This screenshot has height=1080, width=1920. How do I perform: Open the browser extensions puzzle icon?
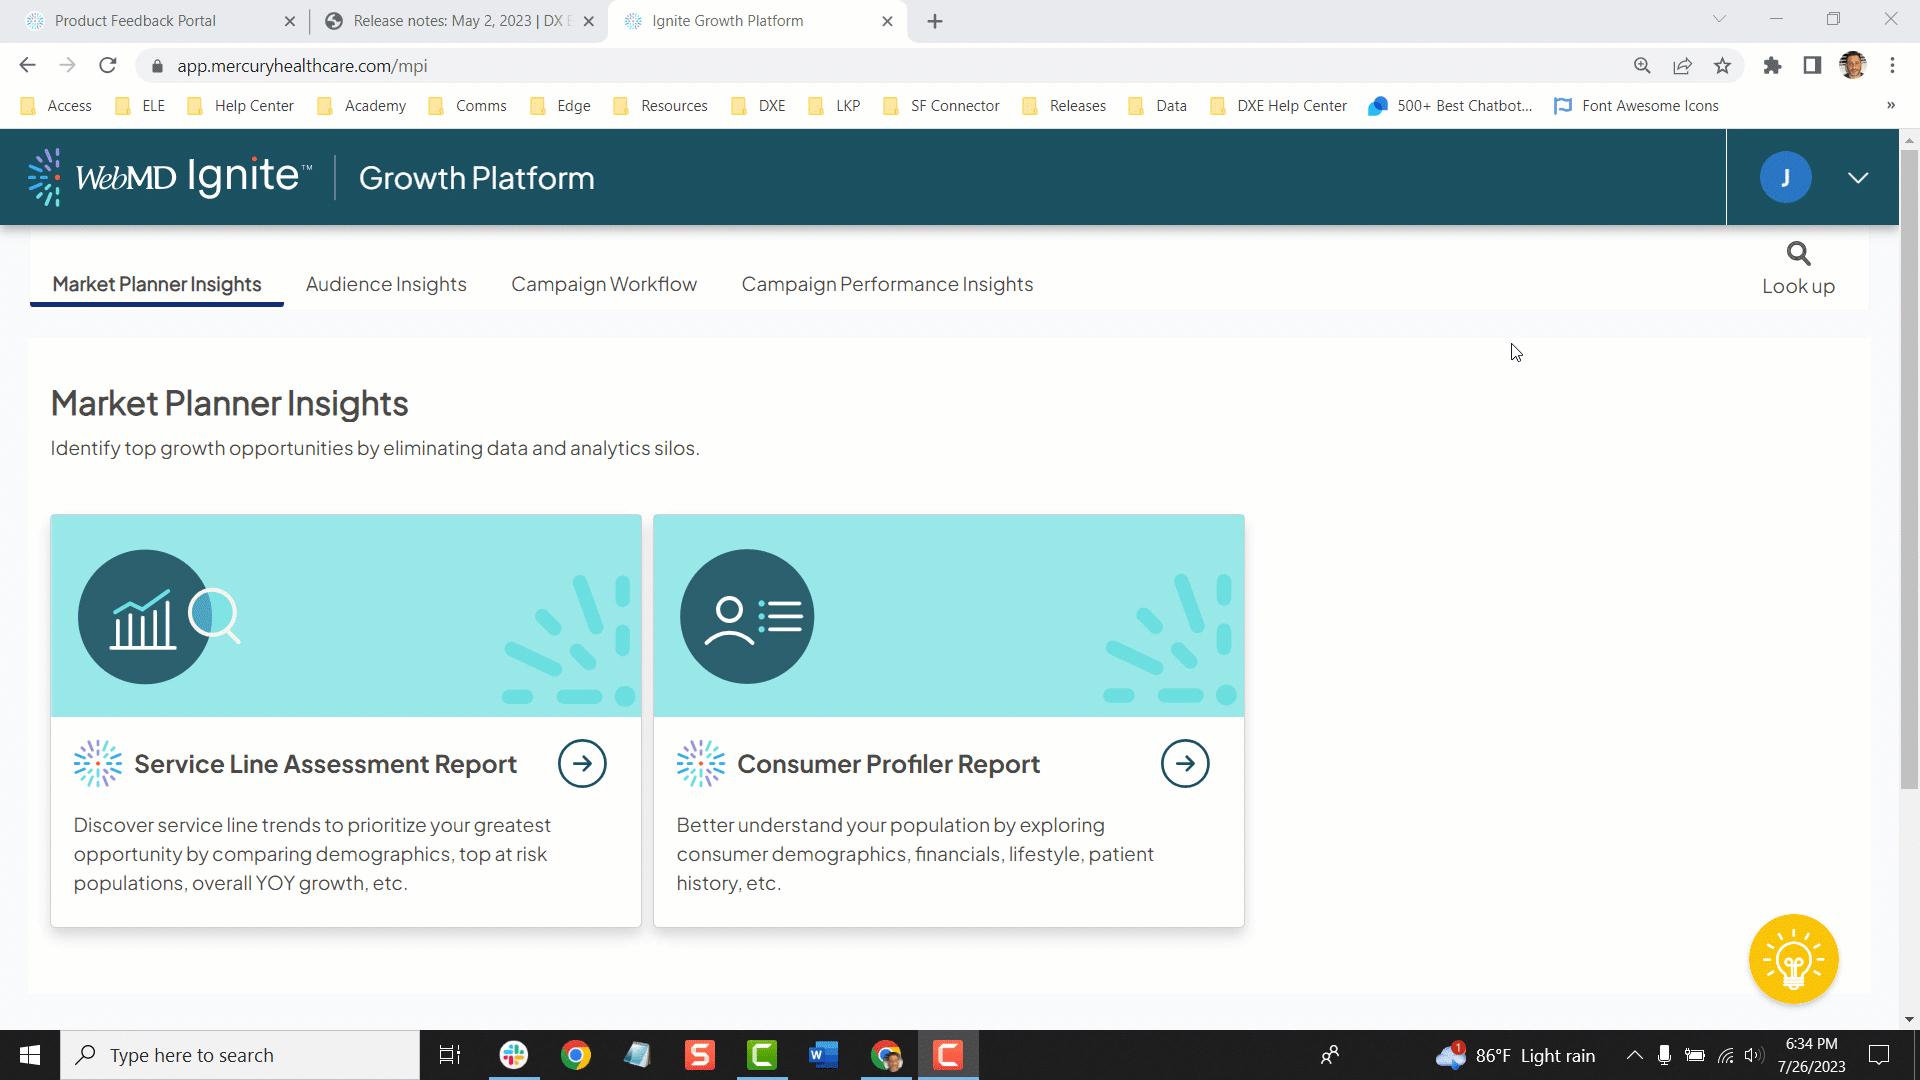(x=1772, y=66)
